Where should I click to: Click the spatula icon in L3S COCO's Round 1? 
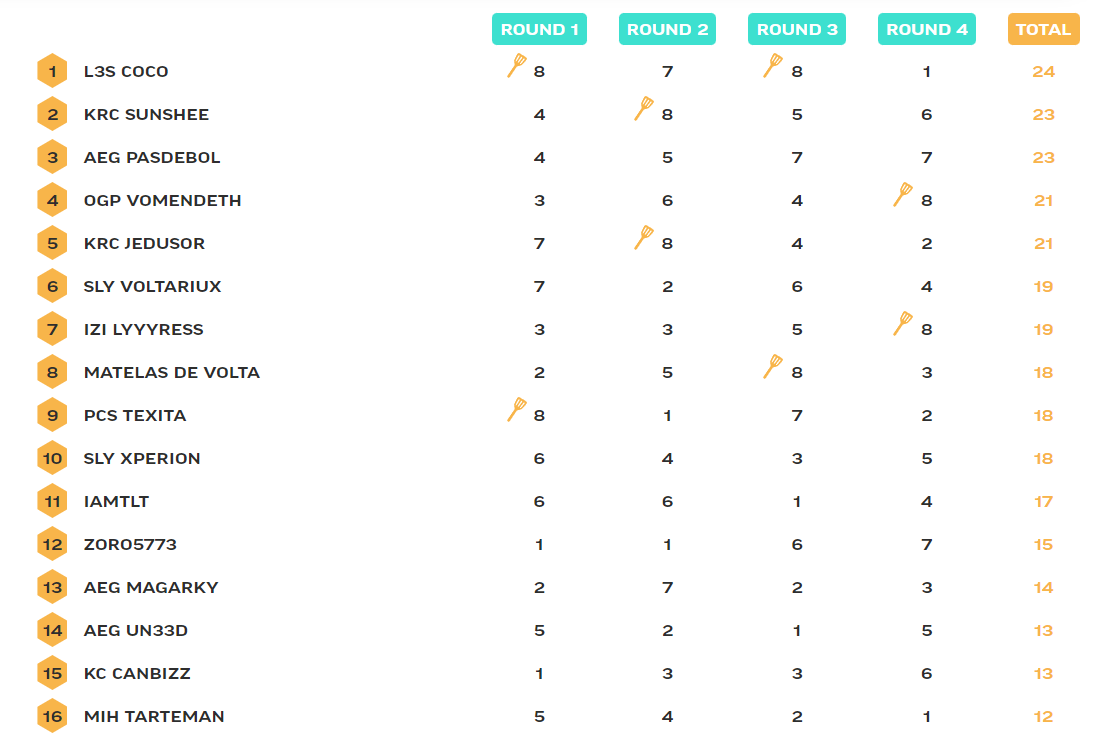point(517,67)
